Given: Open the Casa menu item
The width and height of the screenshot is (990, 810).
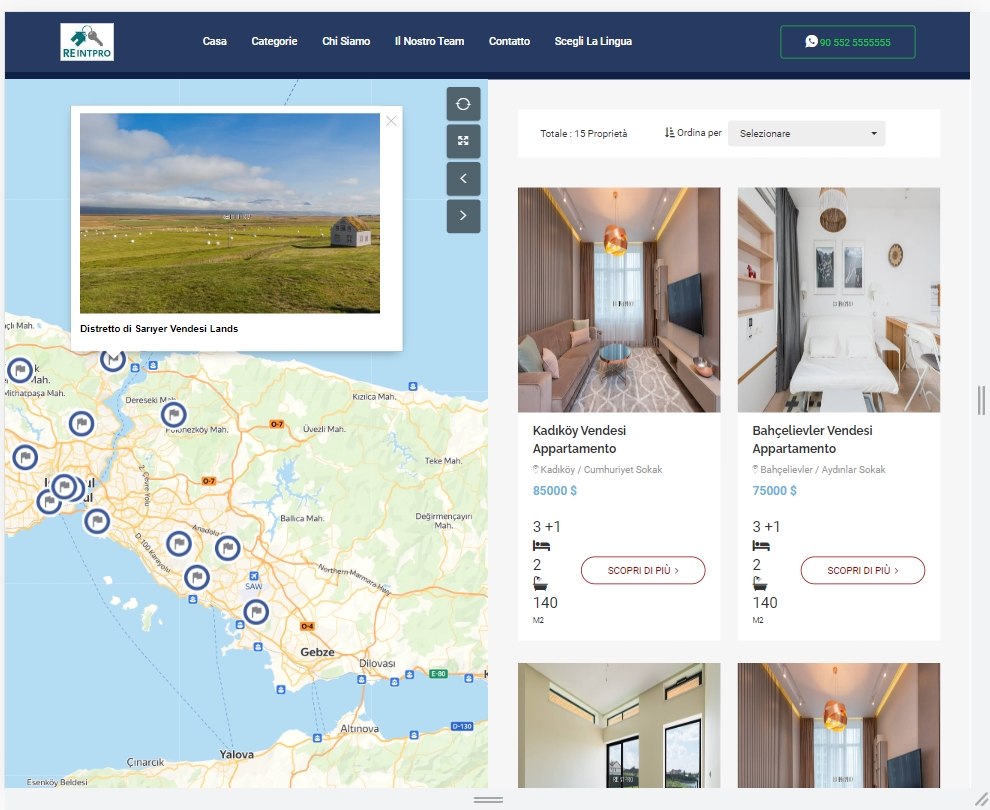Looking at the screenshot, I should point(215,41).
